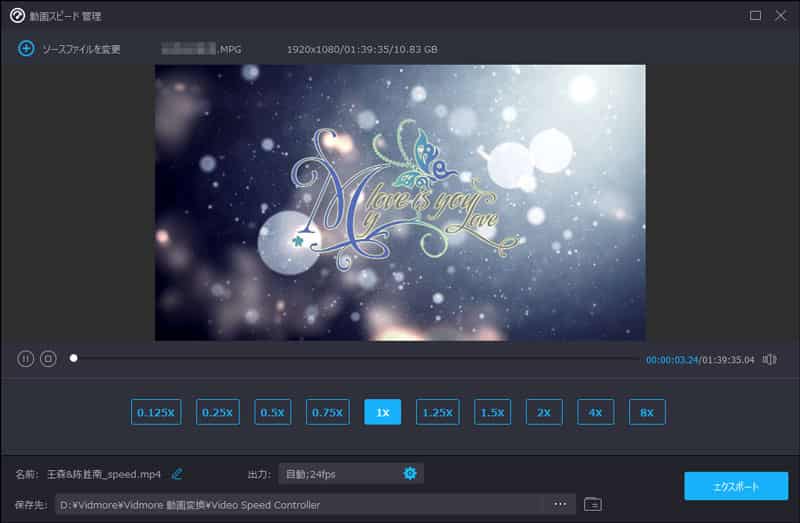Select 0.125X playback speed
This screenshot has width=800, height=523.
156,412
